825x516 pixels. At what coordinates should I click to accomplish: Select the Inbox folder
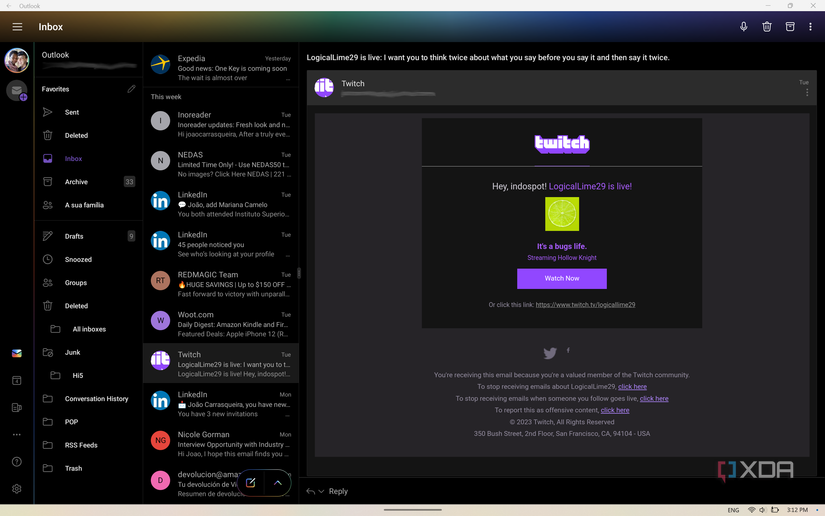(x=89, y=158)
